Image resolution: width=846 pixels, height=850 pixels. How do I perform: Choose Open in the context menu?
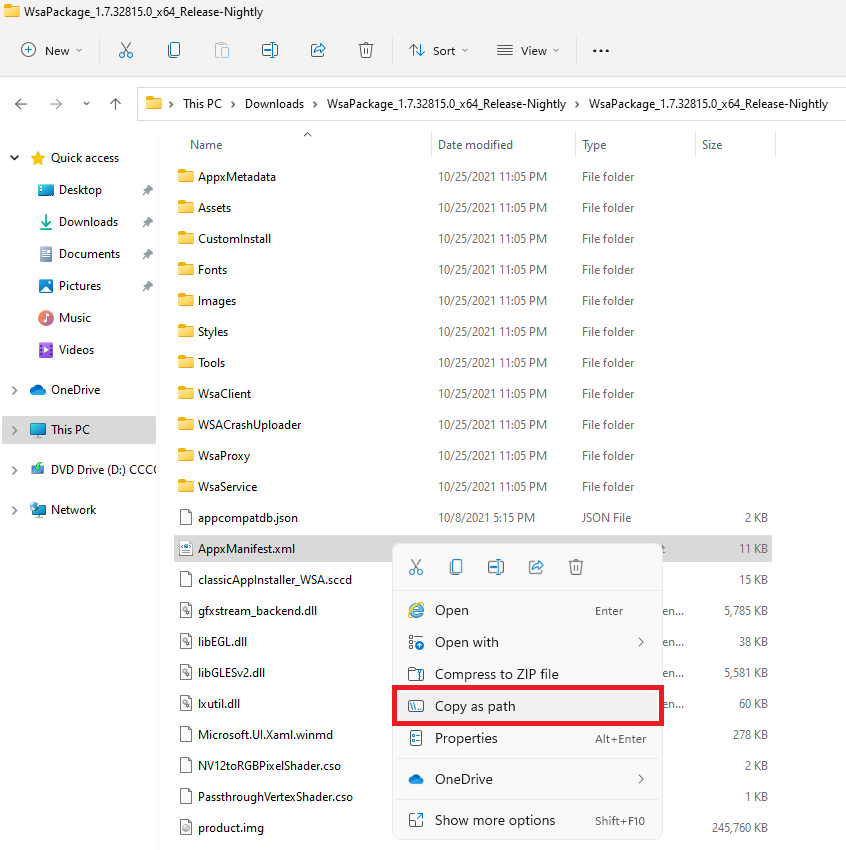pyautogui.click(x=527, y=610)
